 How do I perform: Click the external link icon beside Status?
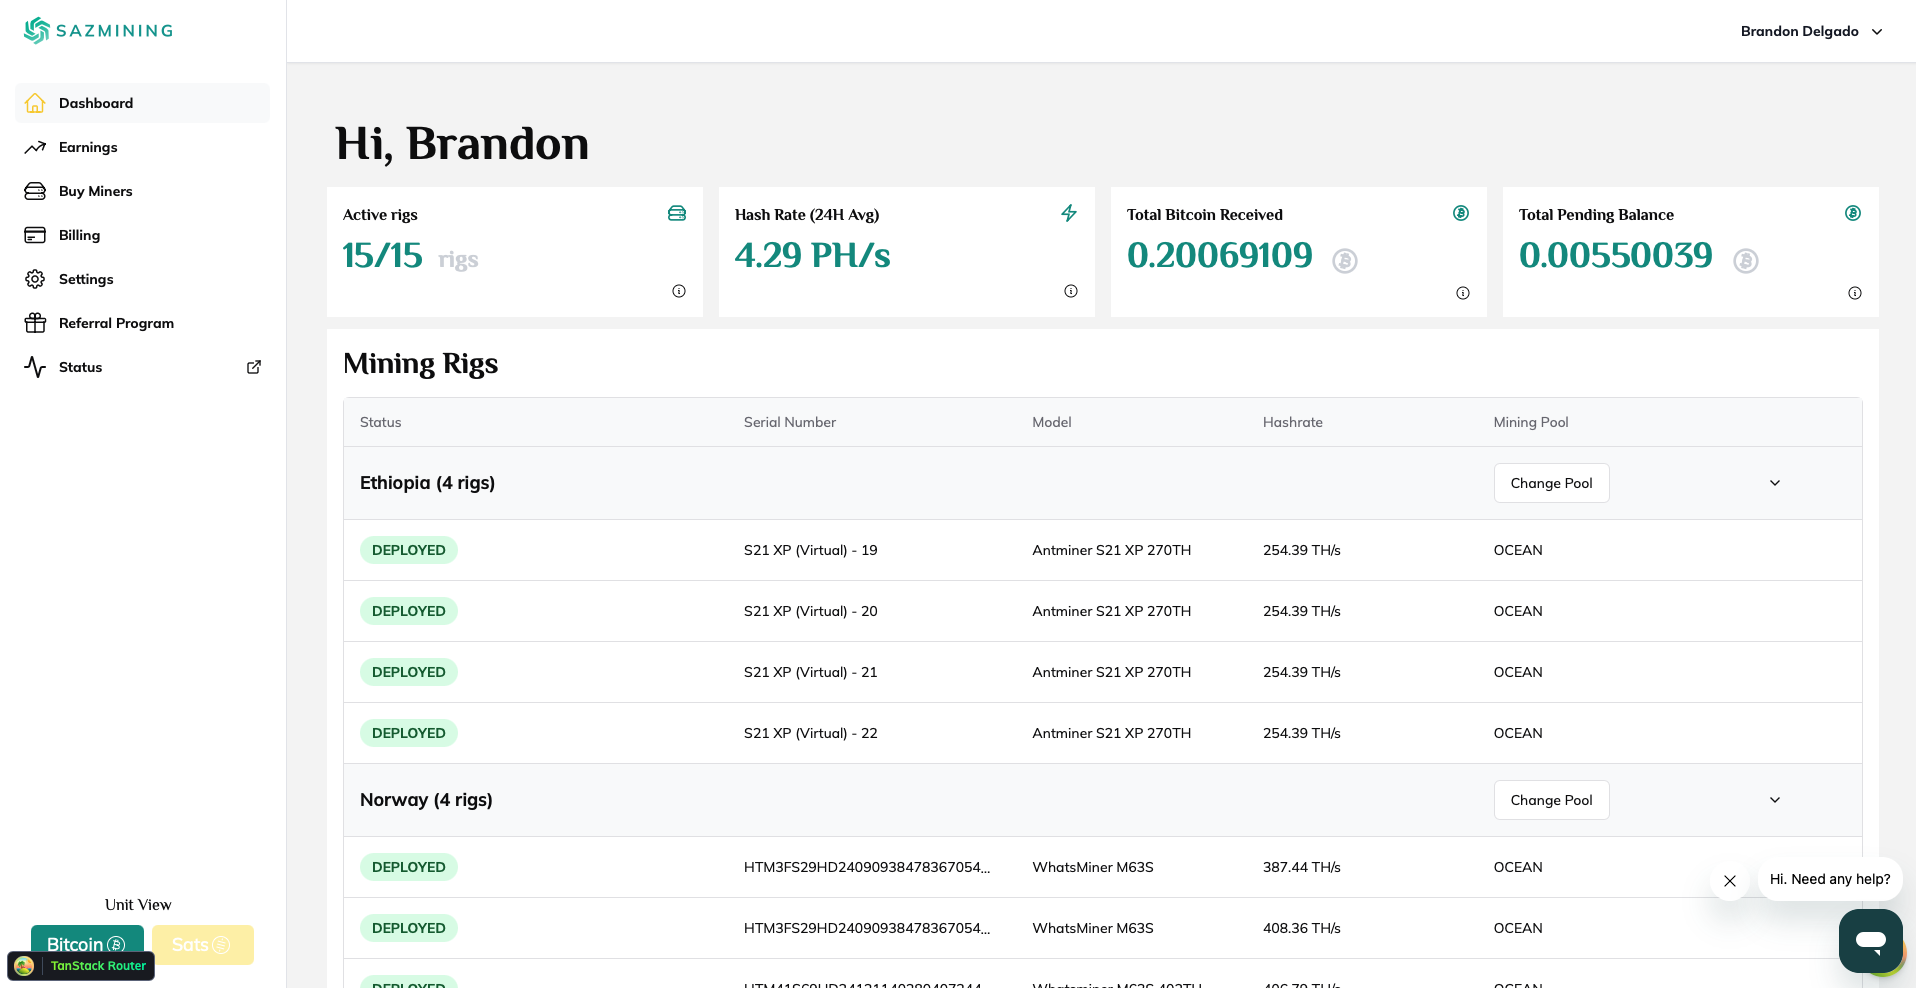coord(254,367)
